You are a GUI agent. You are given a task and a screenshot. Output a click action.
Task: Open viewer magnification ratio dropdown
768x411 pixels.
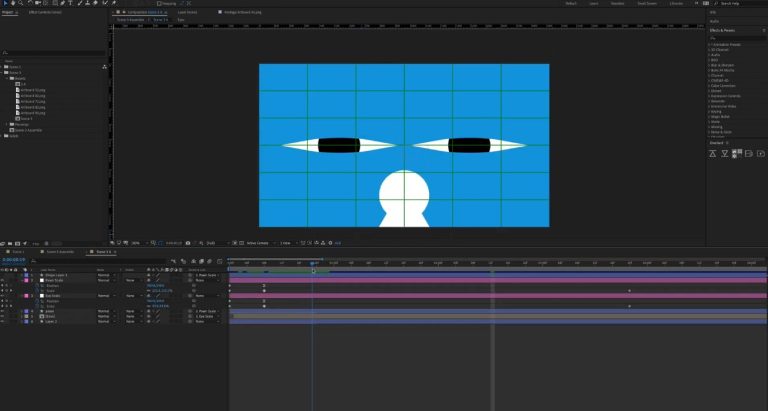[137, 243]
